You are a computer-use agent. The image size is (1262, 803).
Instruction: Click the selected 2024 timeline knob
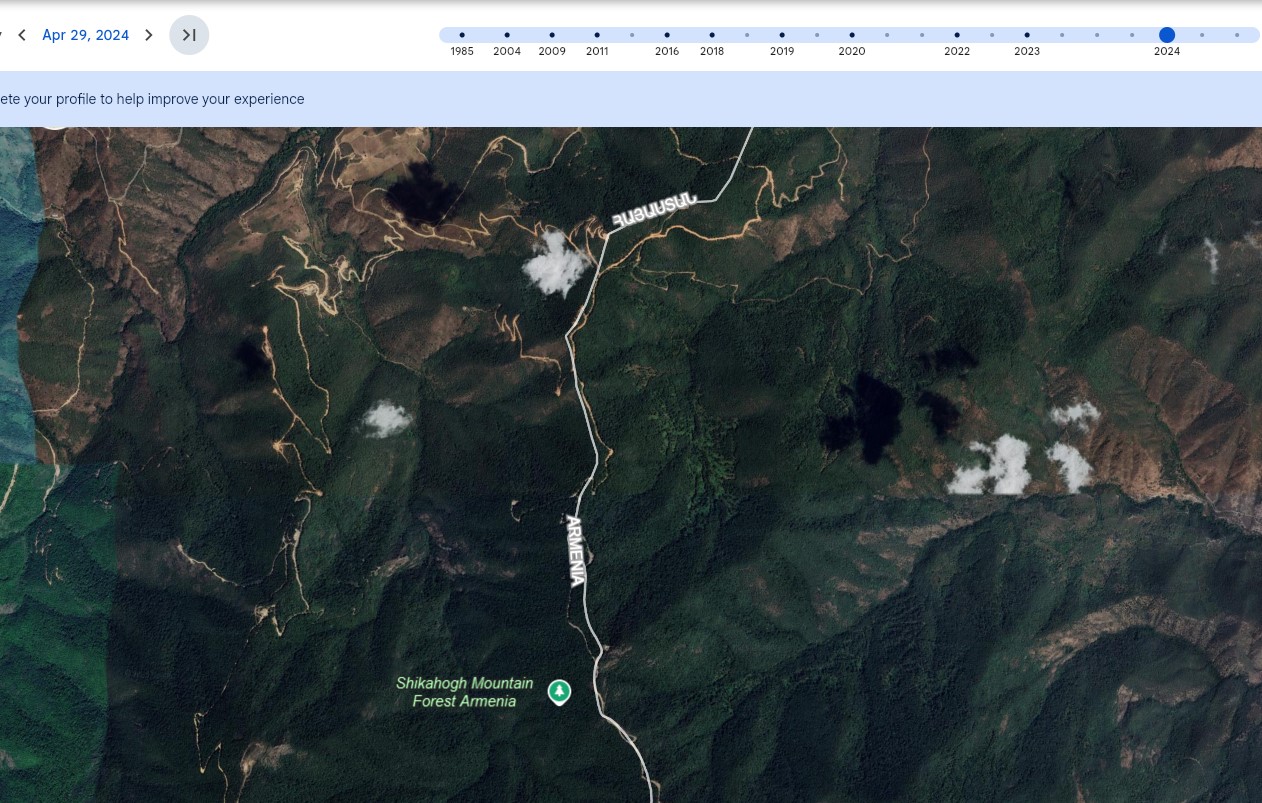tap(1167, 35)
